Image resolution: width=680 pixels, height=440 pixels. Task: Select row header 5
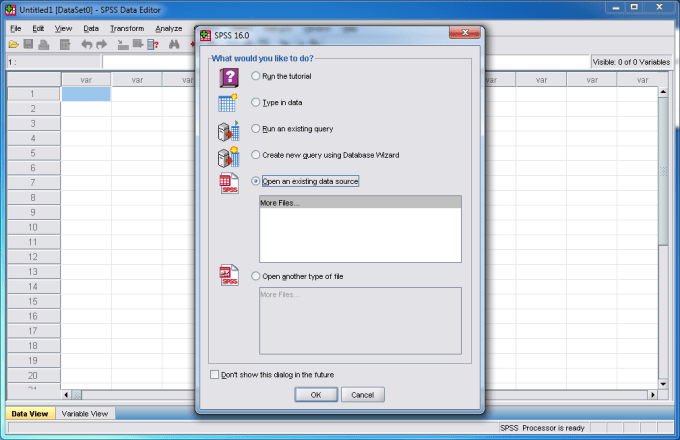pyautogui.click(x=33, y=153)
